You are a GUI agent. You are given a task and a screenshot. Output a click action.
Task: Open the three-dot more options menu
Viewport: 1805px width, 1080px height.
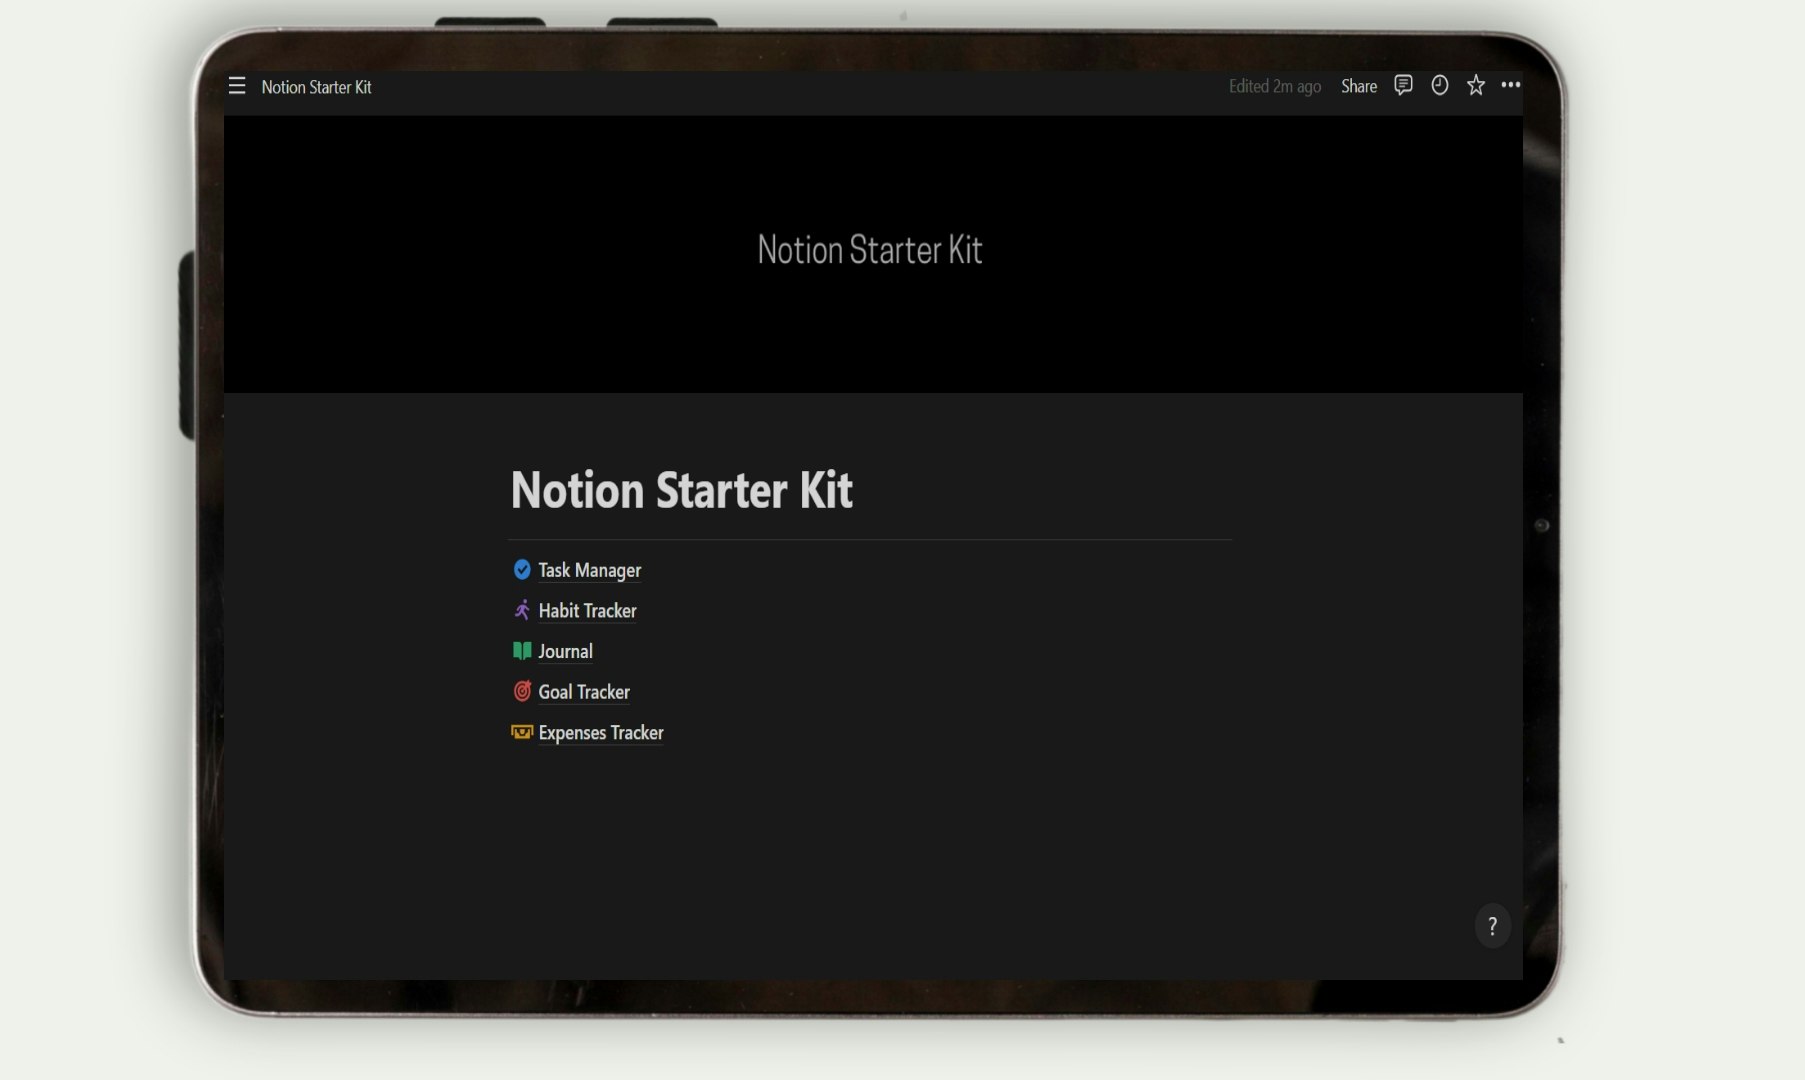pyautogui.click(x=1511, y=85)
